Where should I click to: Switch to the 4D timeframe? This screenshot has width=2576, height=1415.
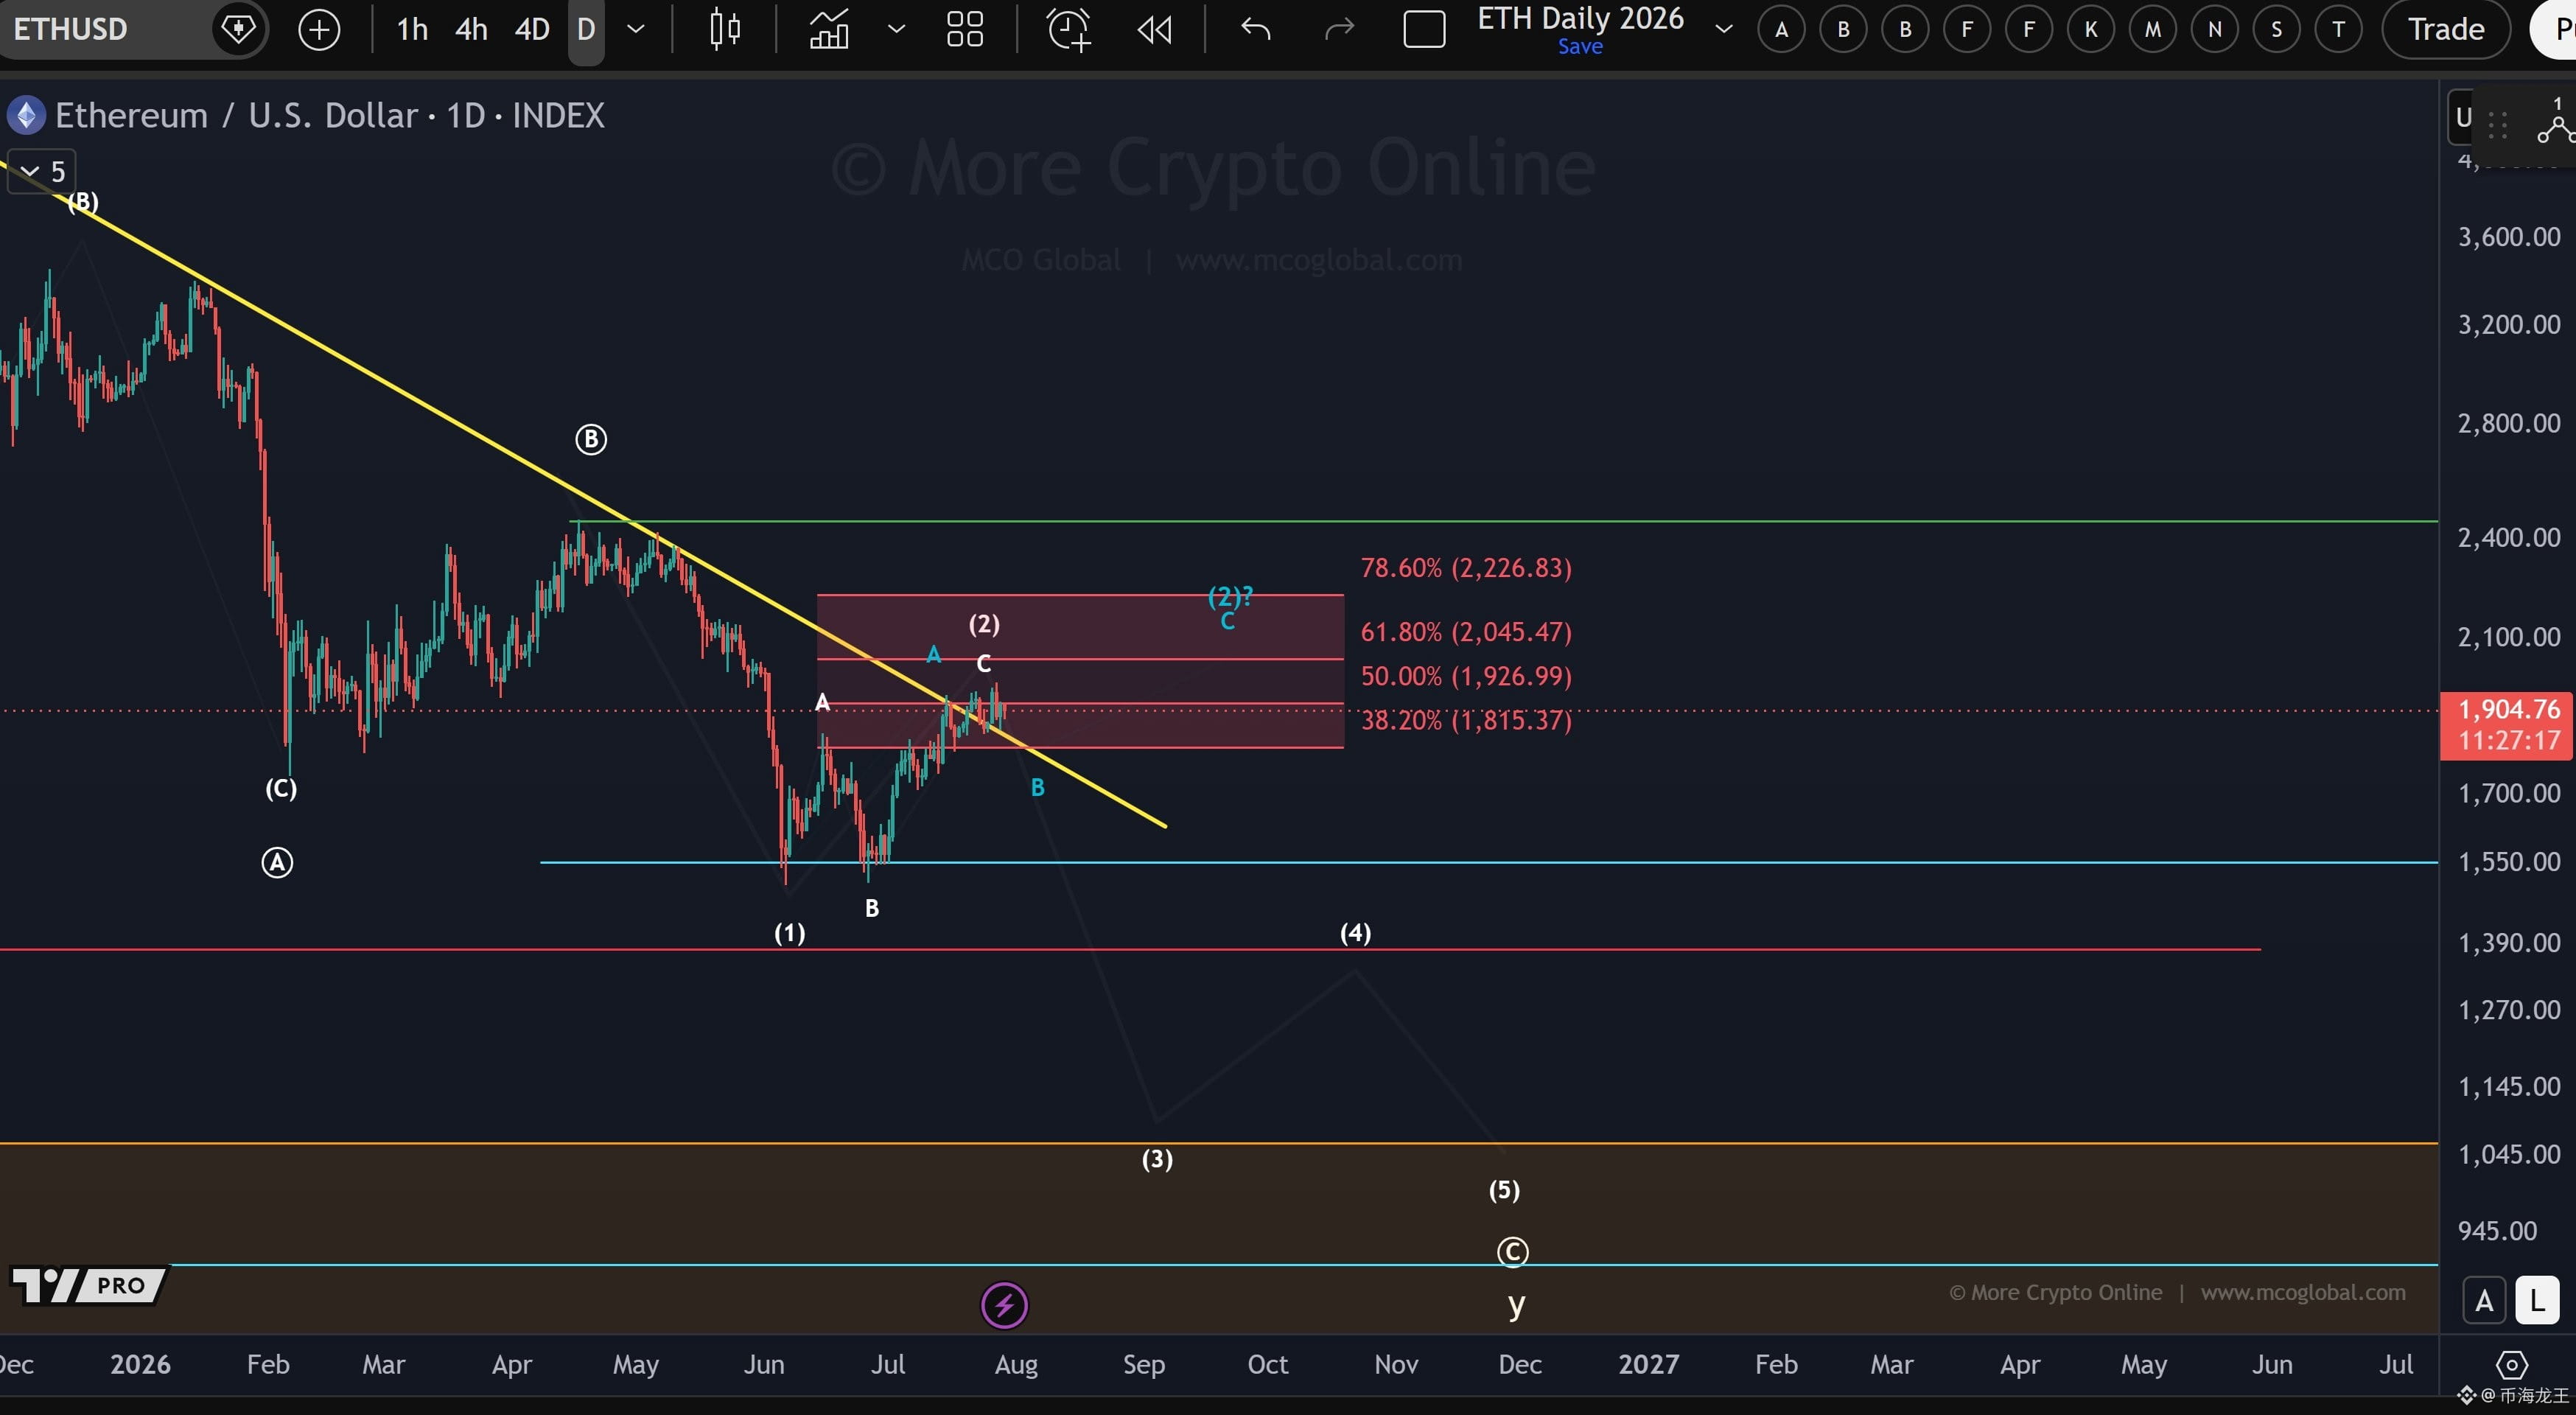click(532, 29)
